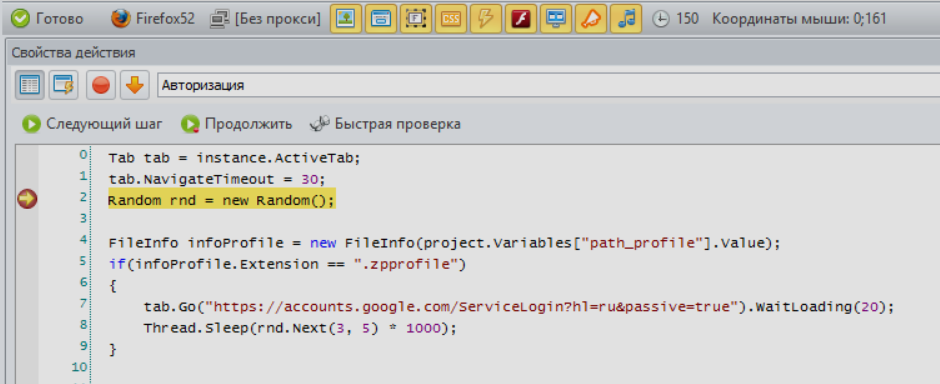Toggle the CSS loading icon
Viewport: 940px width, 384px height.
(x=450, y=19)
